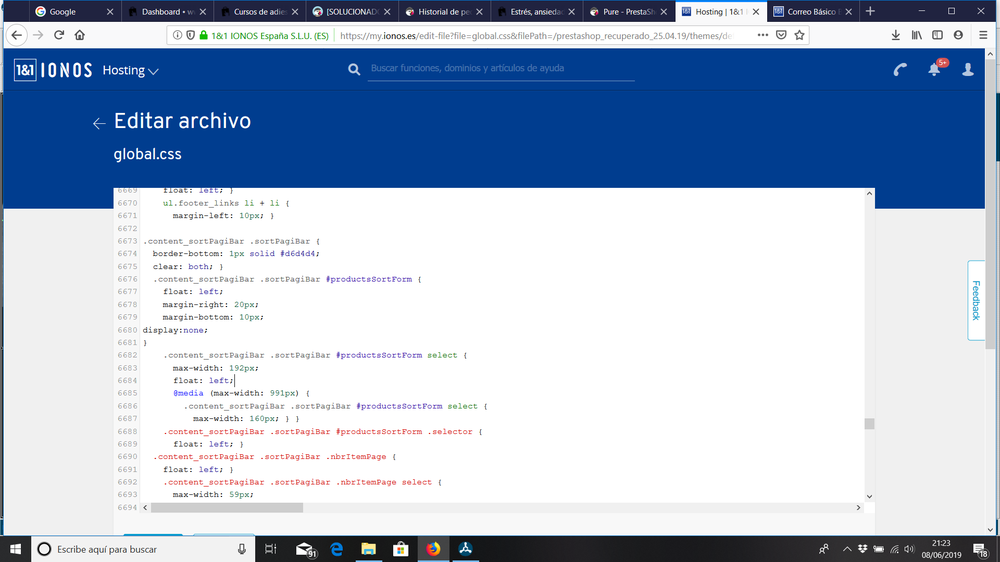Bookmark this page with star icon

tap(799, 35)
